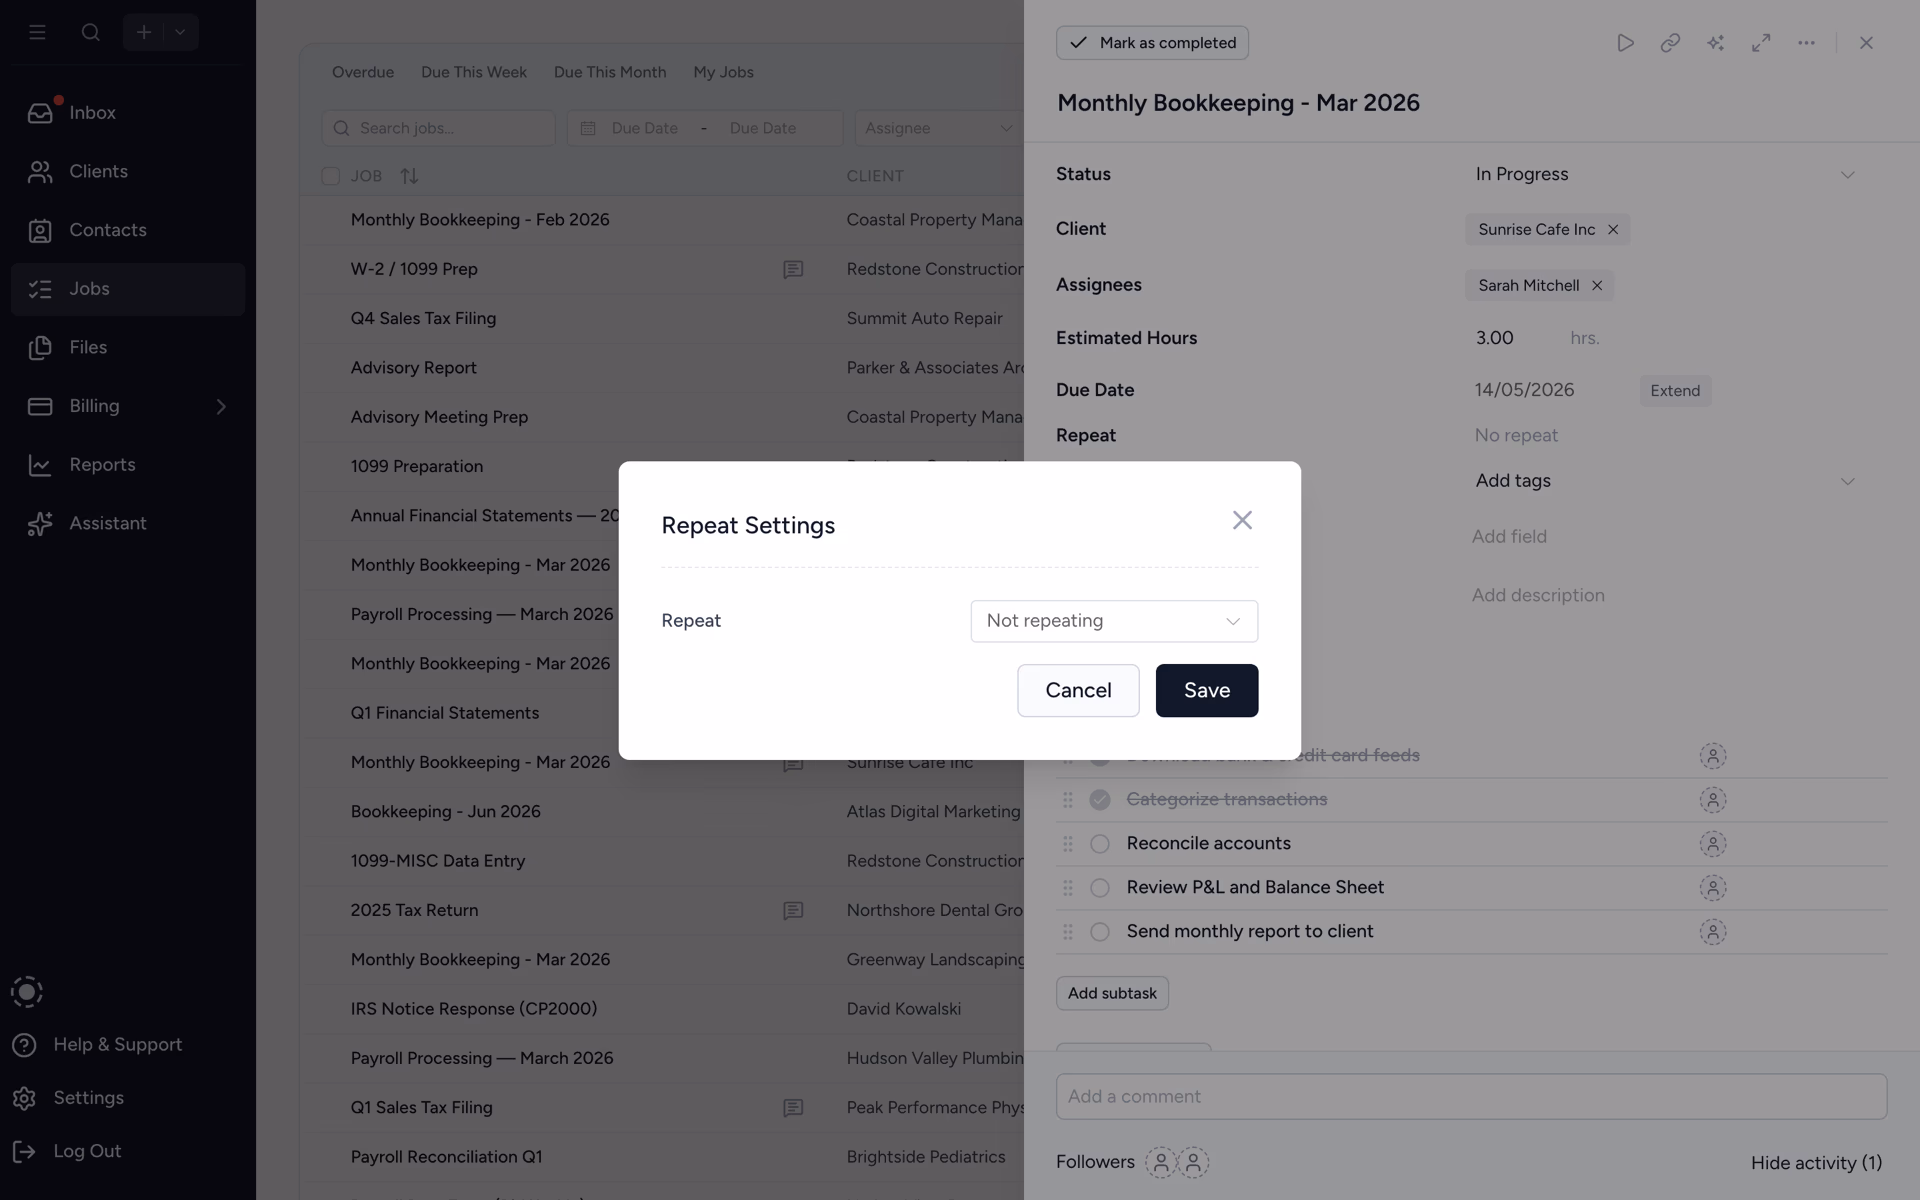The width and height of the screenshot is (1920, 1200).
Task: Expand the create dropdown arrow
Action: pos(180,32)
